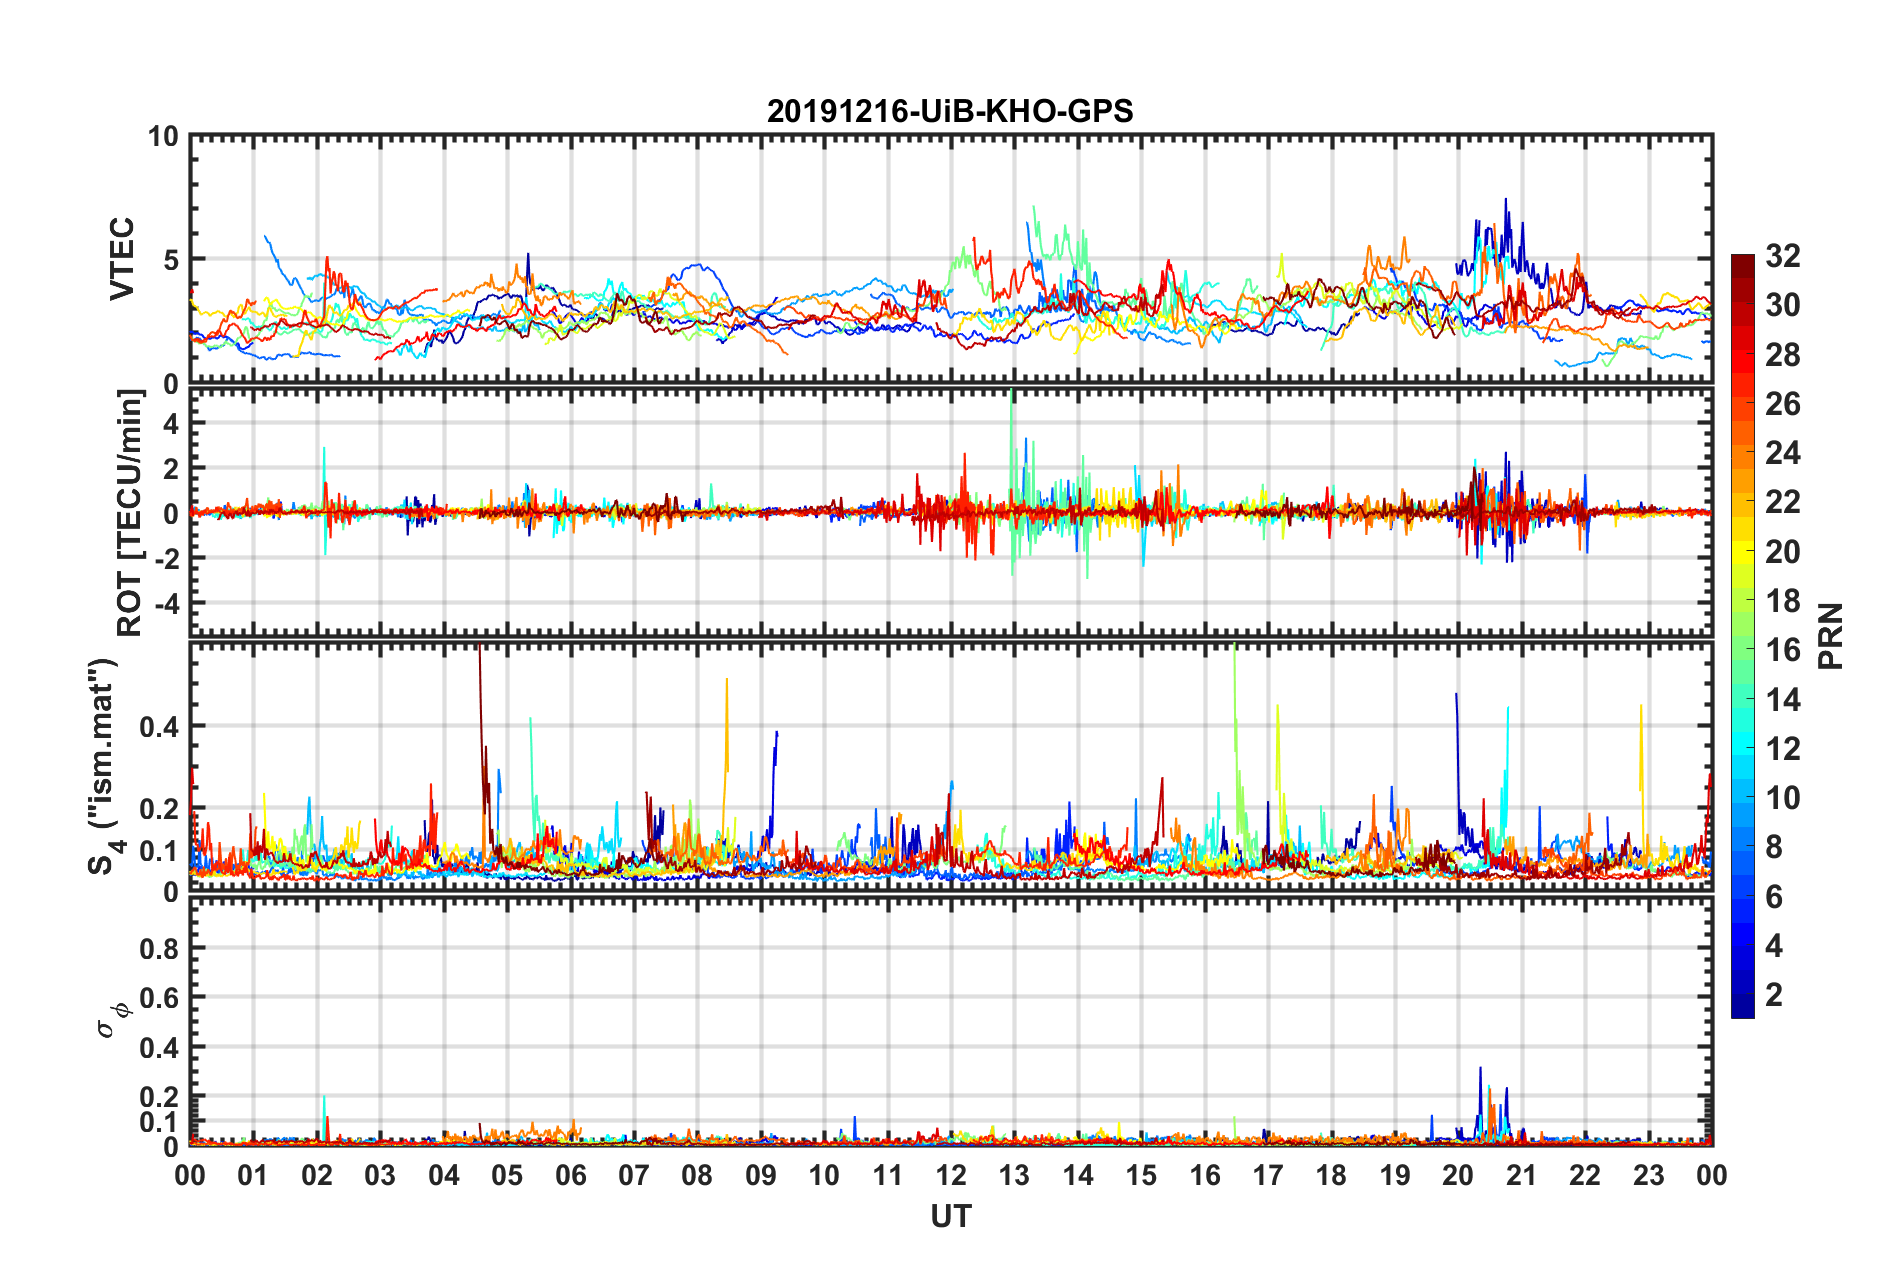Screen dimensions: 1902x1272
Task: Select hour label "18" on the UT axis
Action: (1331, 1175)
